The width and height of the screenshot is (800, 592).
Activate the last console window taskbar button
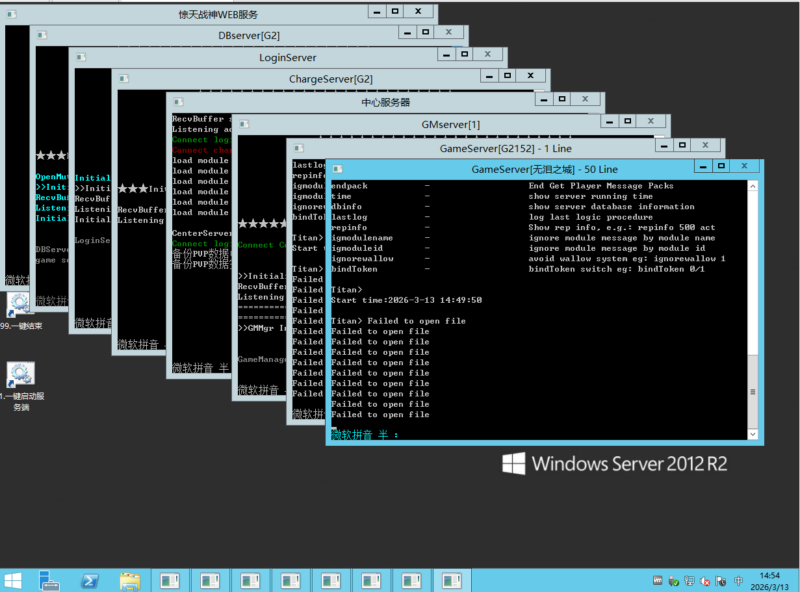pos(452,580)
